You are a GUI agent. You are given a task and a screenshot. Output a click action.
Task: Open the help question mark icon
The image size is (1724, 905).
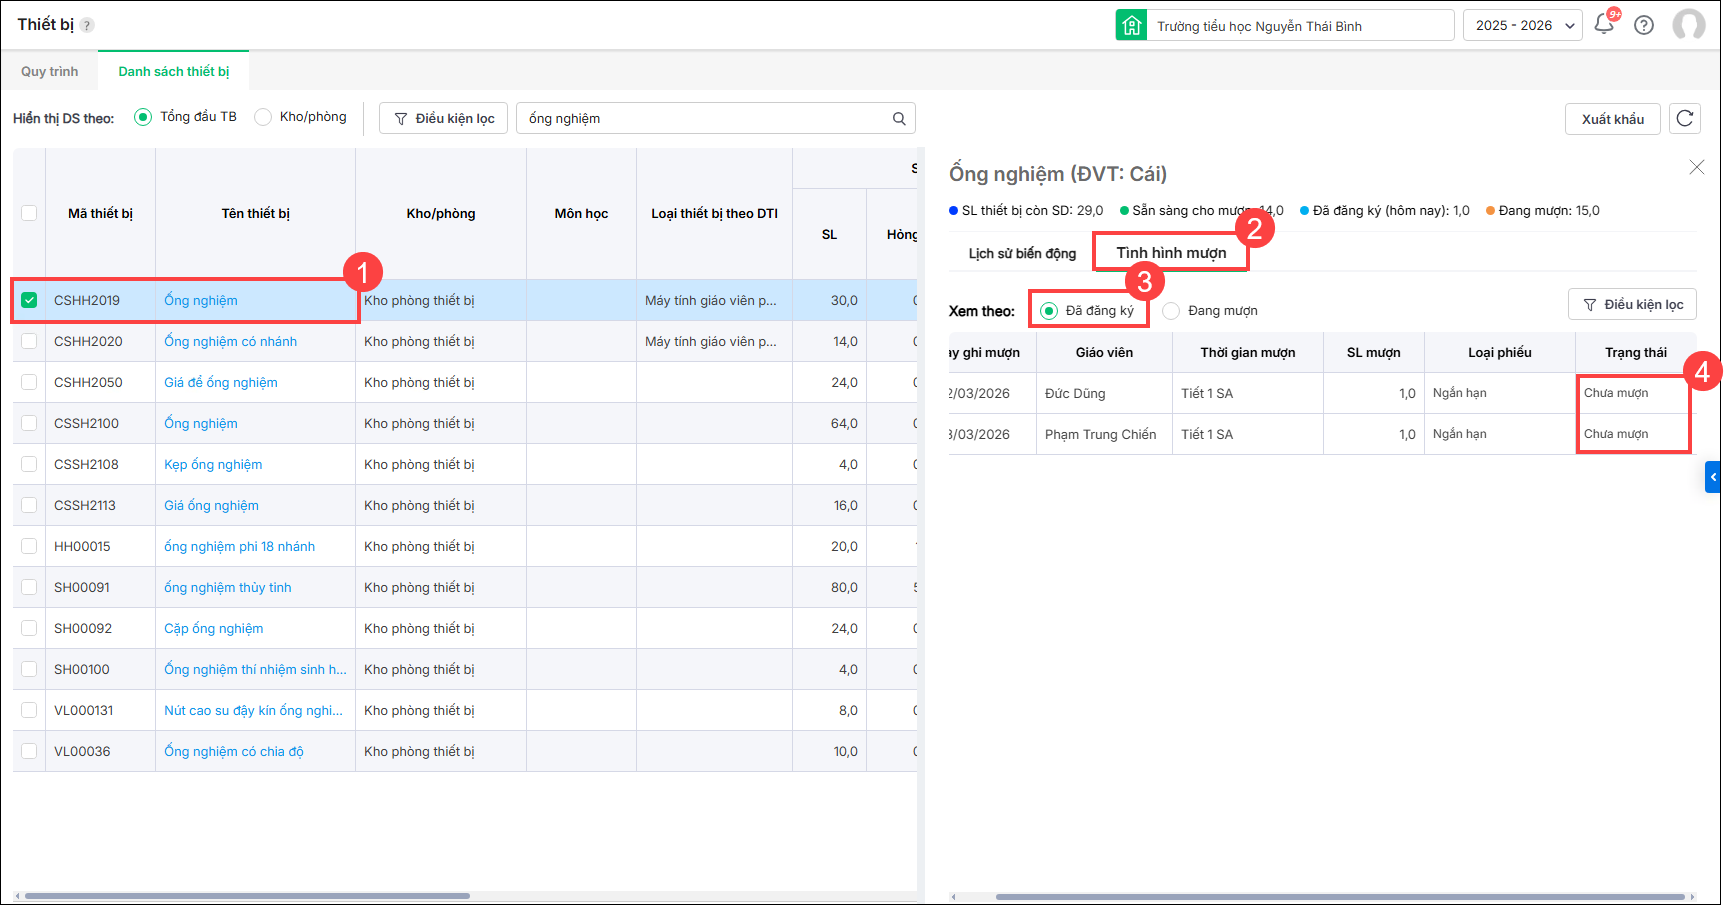1644,25
